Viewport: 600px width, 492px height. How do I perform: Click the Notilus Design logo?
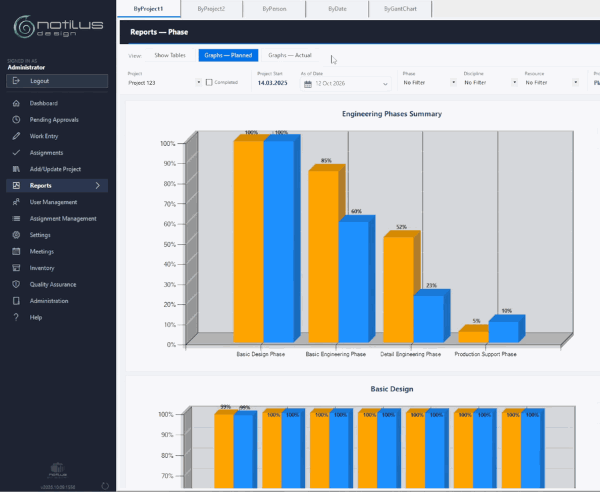58,27
